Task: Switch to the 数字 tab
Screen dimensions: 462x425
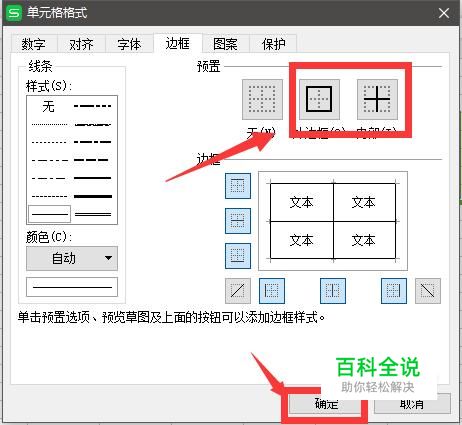Action: (x=34, y=44)
